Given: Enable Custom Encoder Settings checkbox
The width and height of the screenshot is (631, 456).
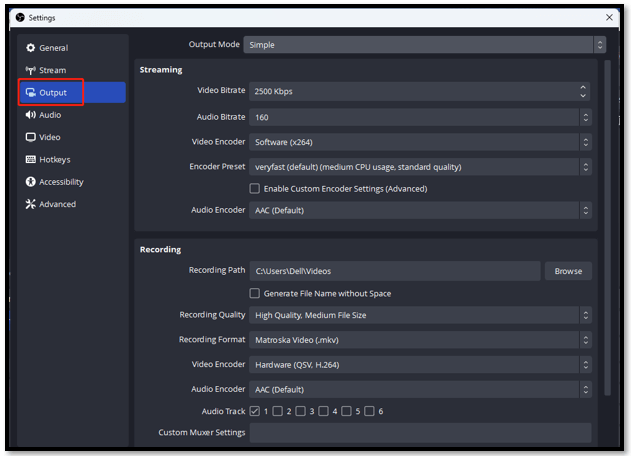Looking at the screenshot, I should pyautogui.click(x=255, y=188).
